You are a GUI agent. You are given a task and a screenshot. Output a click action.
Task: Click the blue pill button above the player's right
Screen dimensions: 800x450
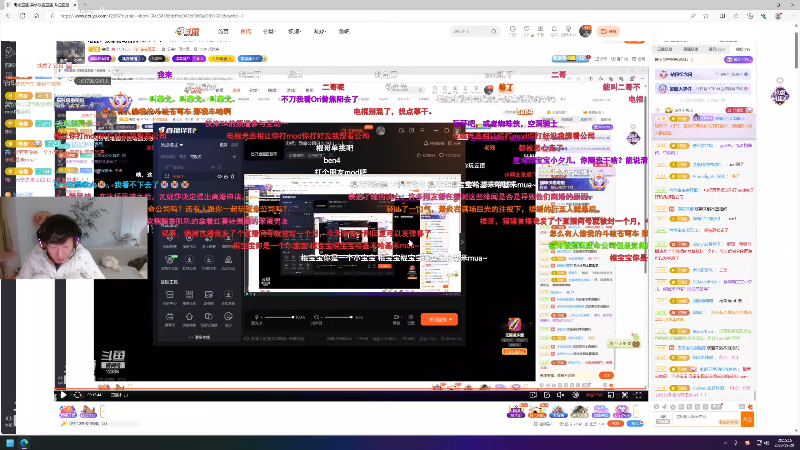coord(569,59)
